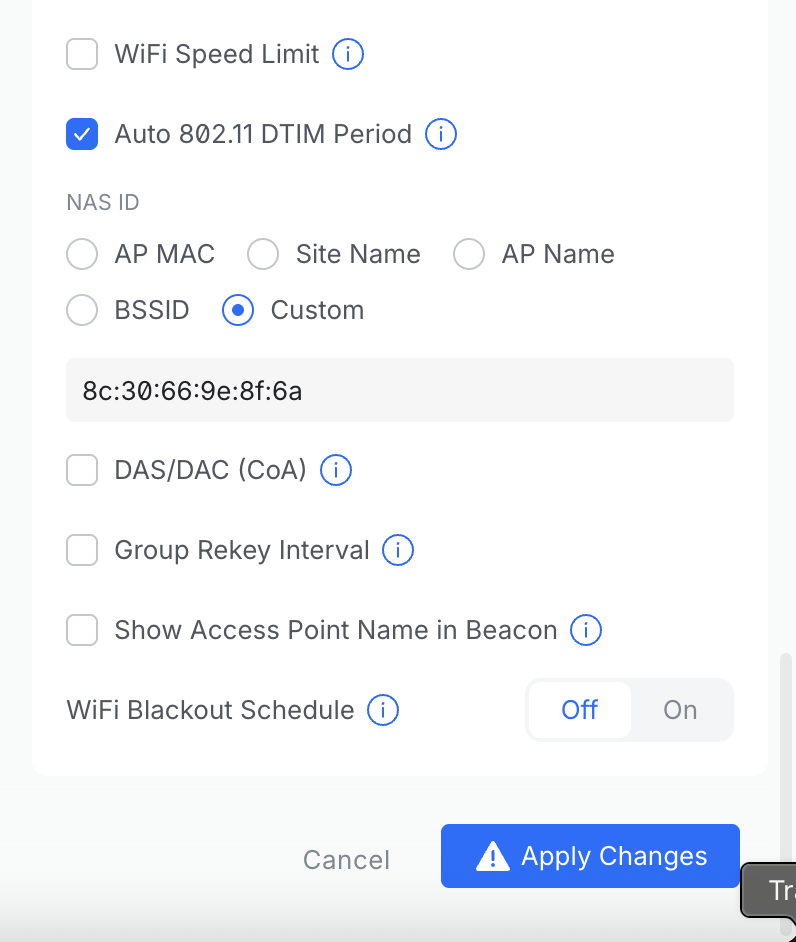This screenshot has height=942, width=796.
Task: Check the Group Rekey Interval box
Action: pyautogui.click(x=82, y=550)
